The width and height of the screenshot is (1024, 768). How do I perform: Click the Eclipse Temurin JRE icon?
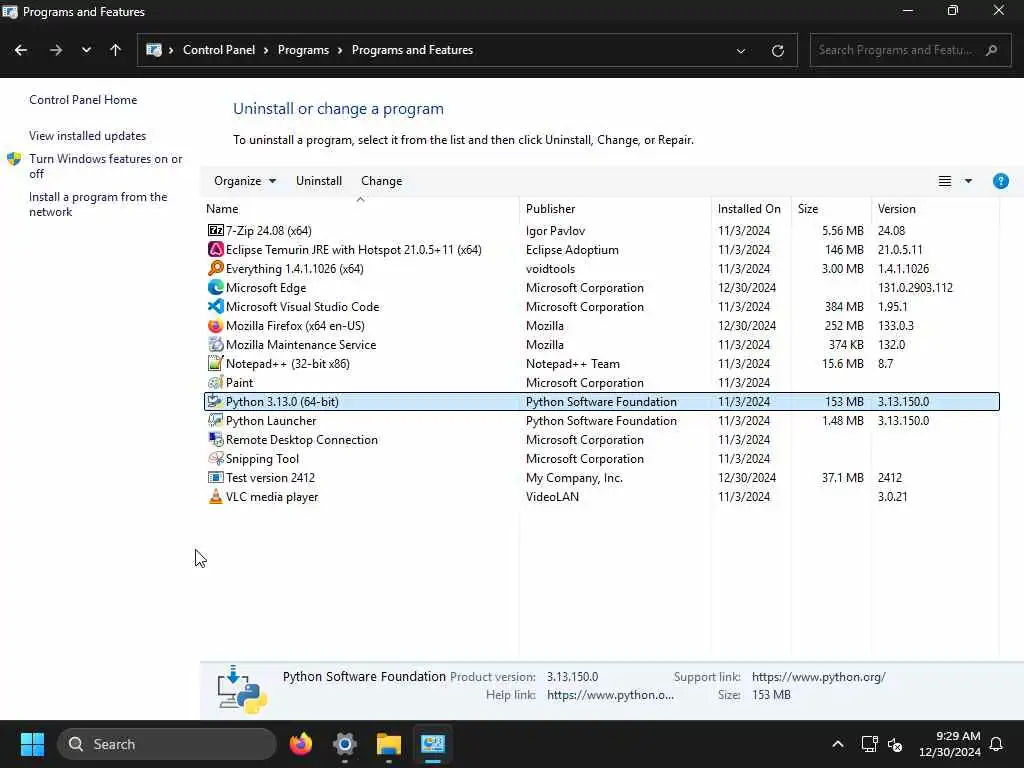[x=215, y=249]
